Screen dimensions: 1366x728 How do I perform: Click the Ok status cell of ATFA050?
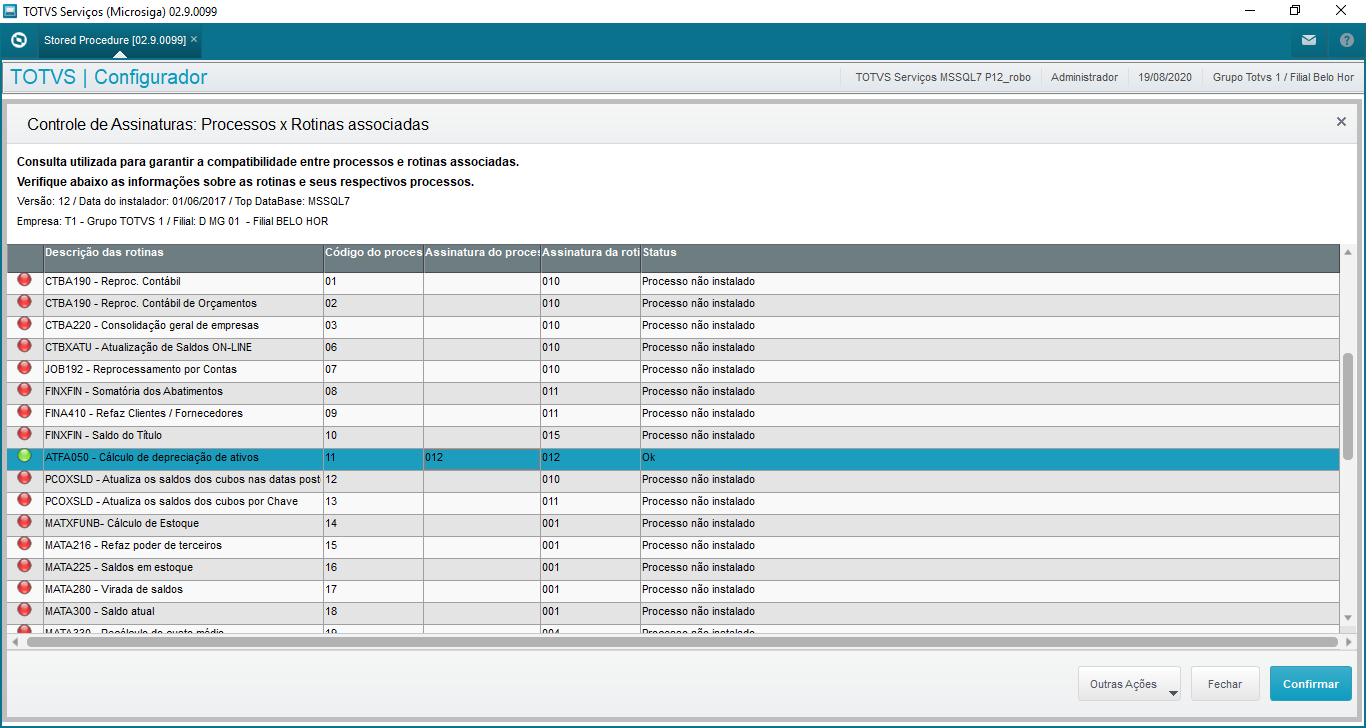click(990, 458)
